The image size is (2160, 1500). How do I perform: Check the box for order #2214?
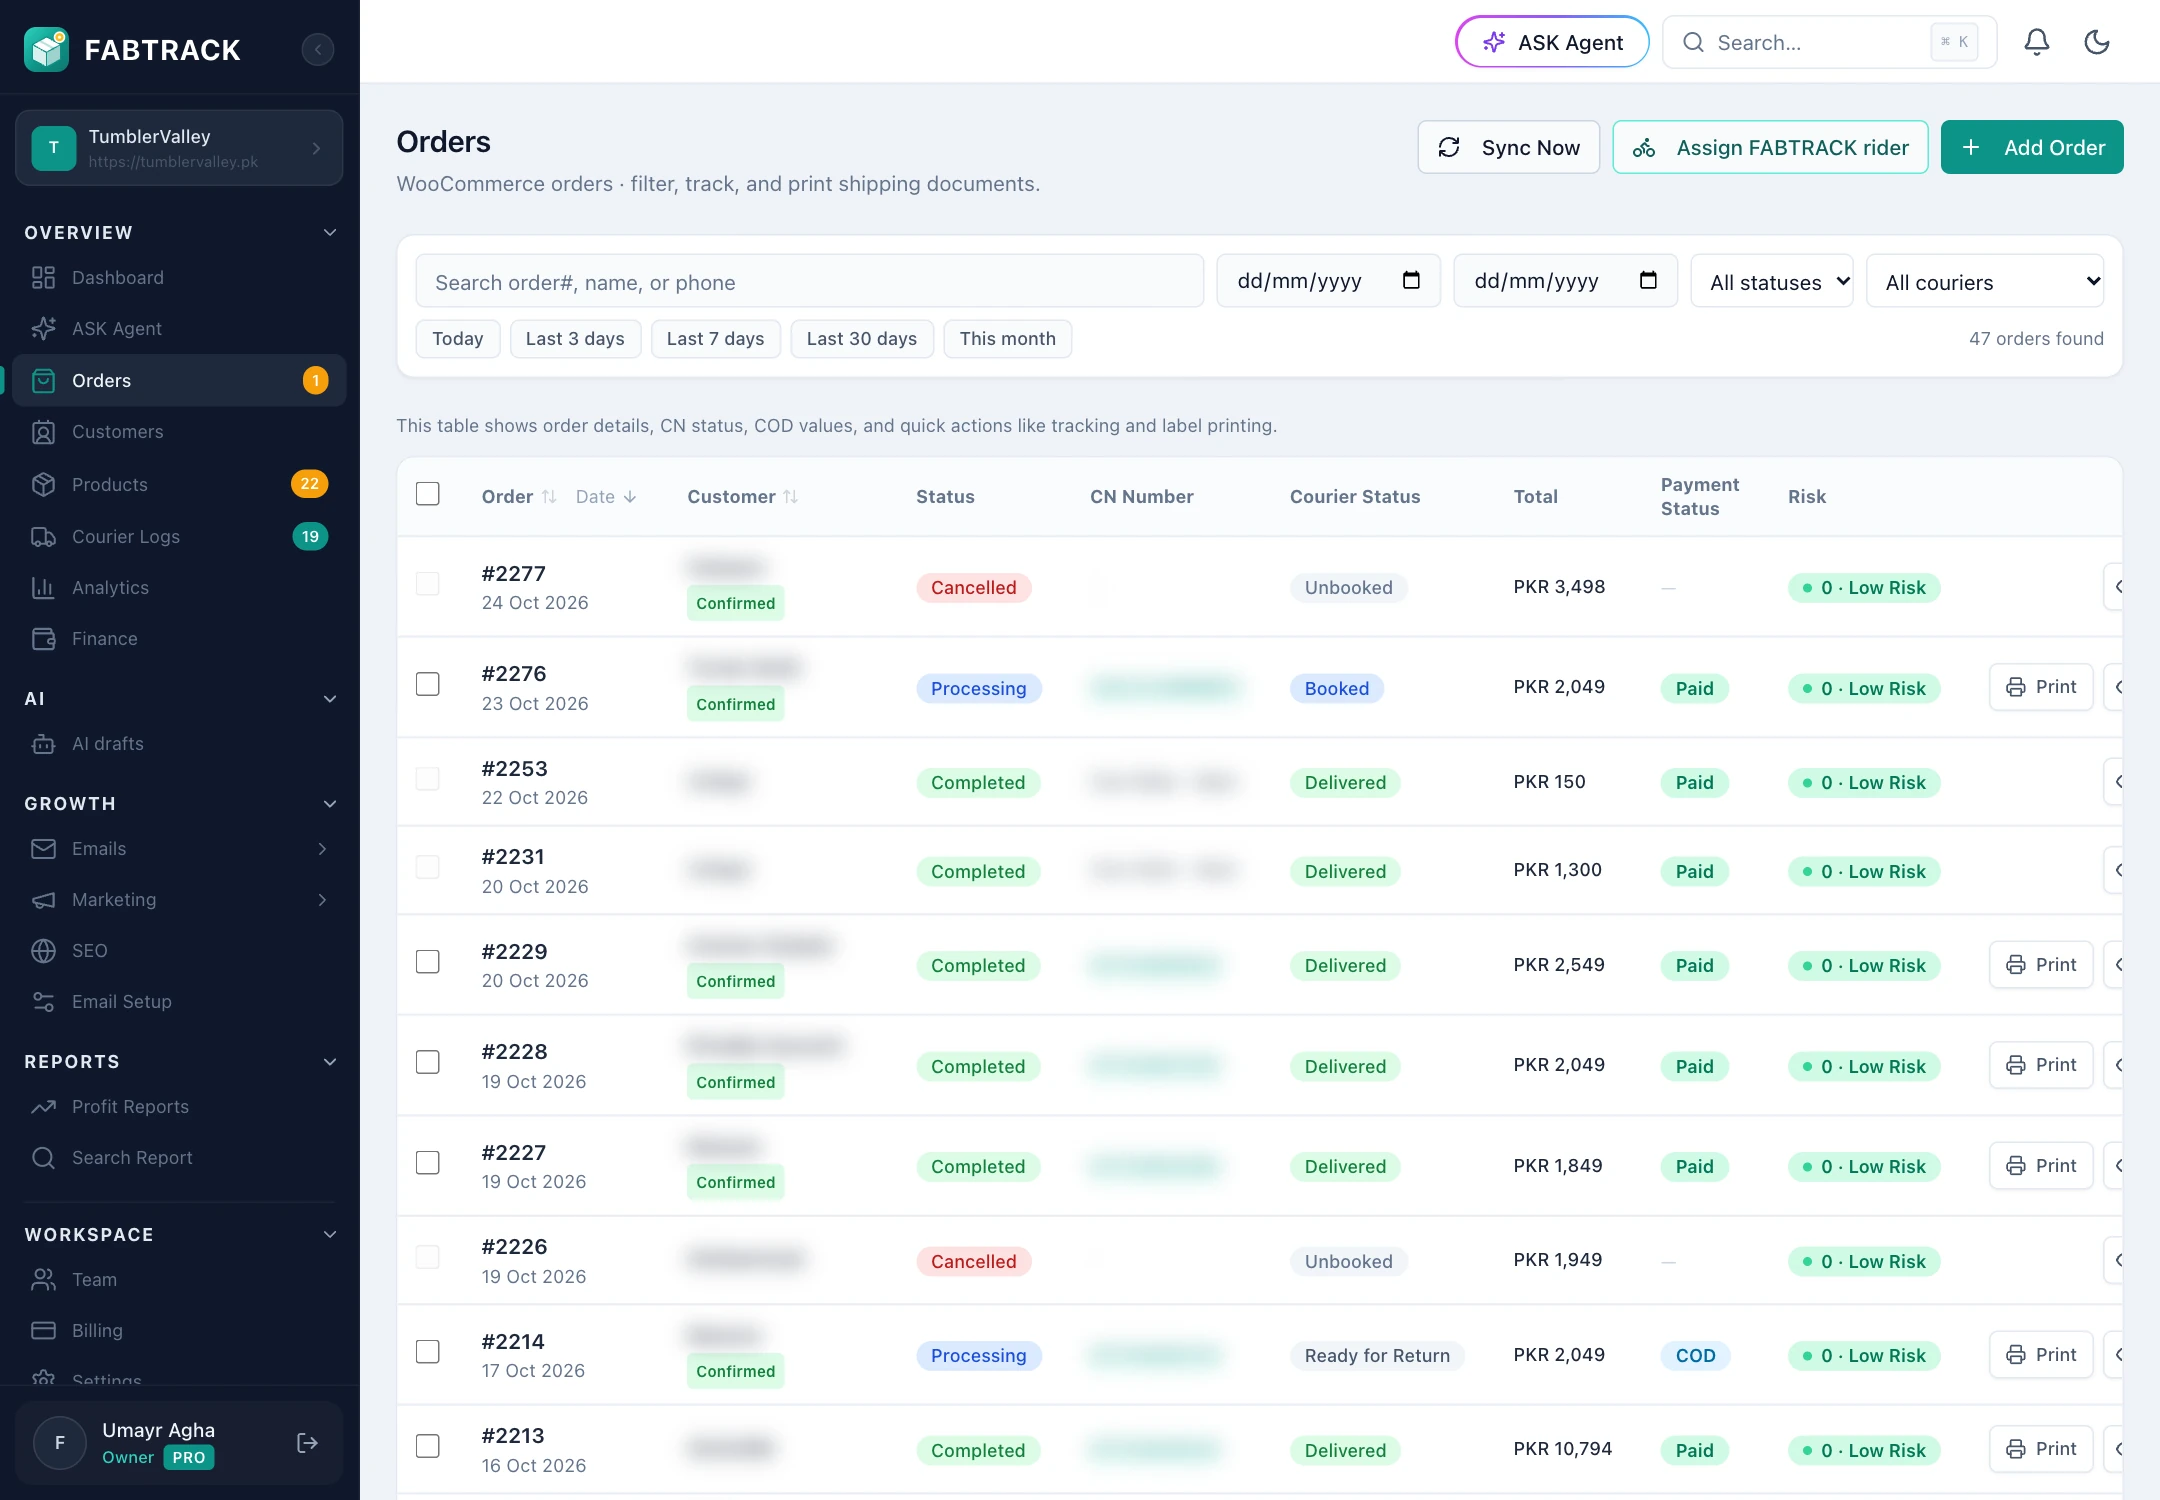427,1352
